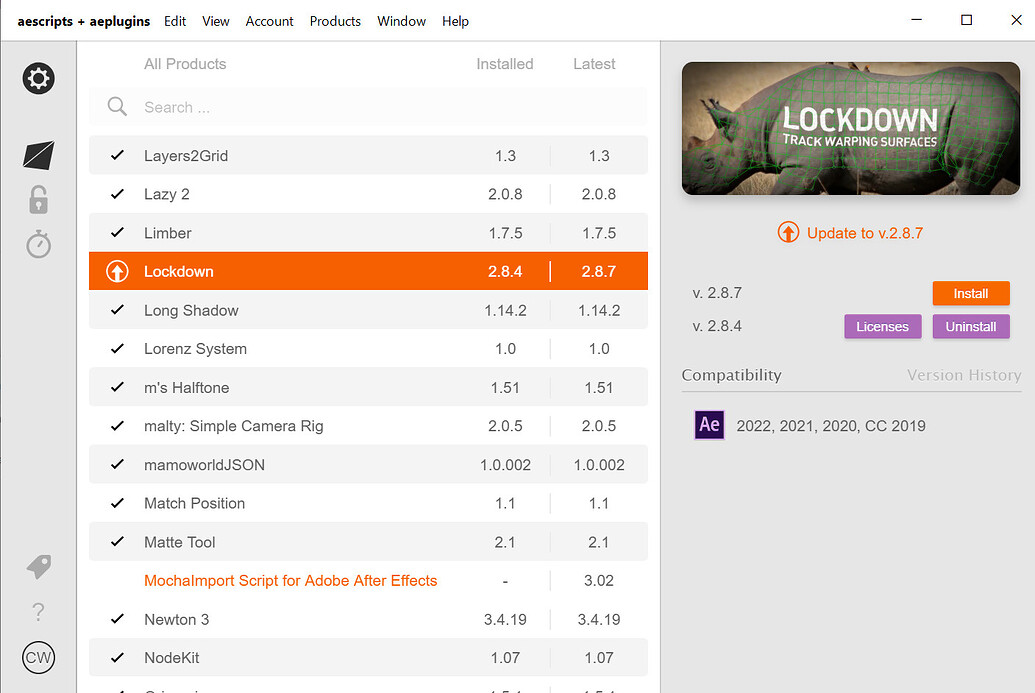Select the Match Position product row
Screen dimensions: 1035x693
point(368,503)
